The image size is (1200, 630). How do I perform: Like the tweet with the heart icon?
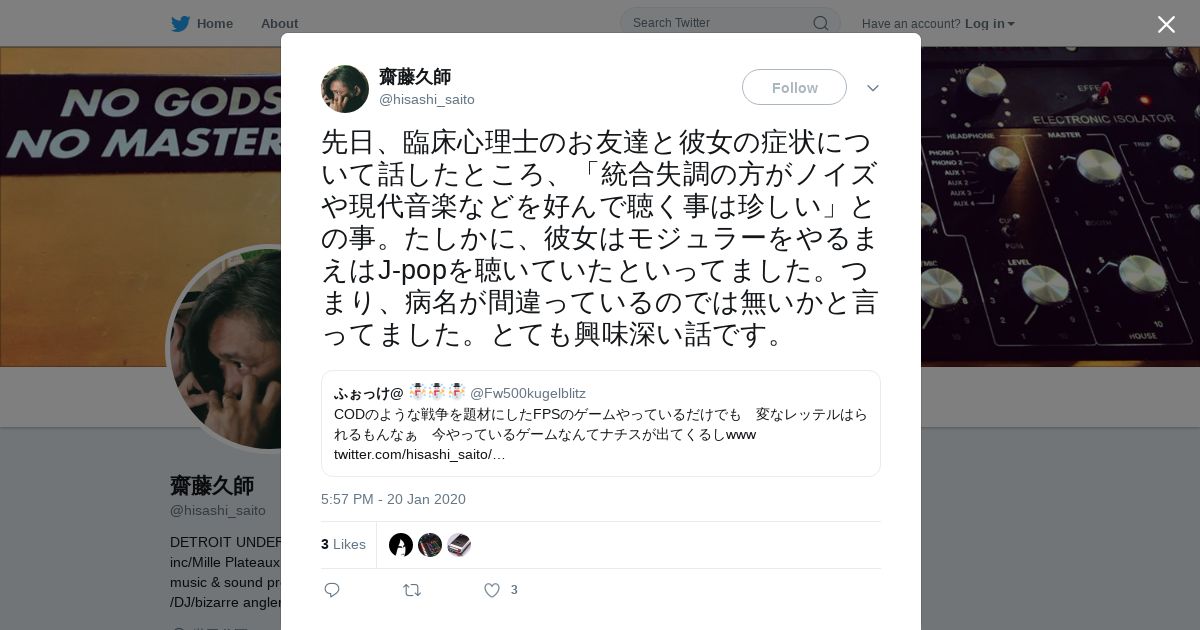pos(492,590)
